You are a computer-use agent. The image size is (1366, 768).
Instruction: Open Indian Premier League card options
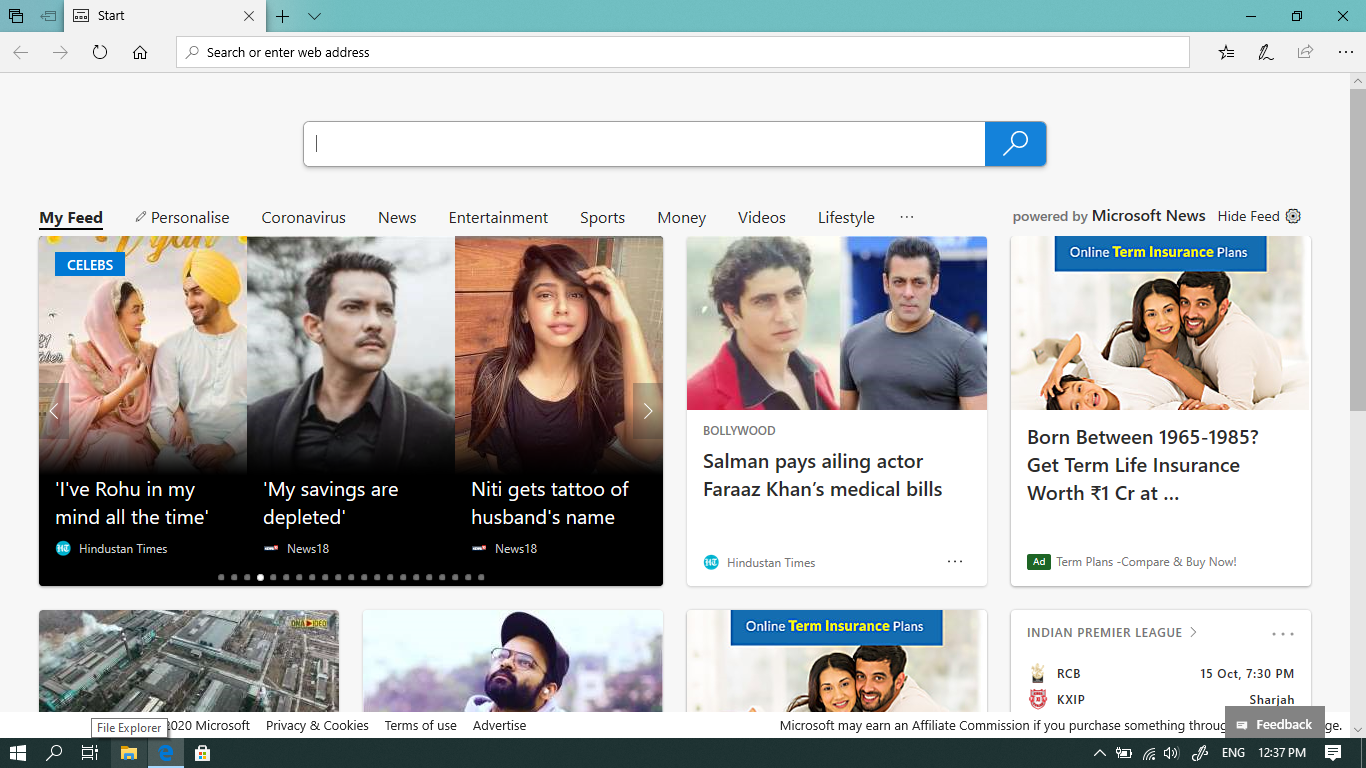click(x=1283, y=633)
